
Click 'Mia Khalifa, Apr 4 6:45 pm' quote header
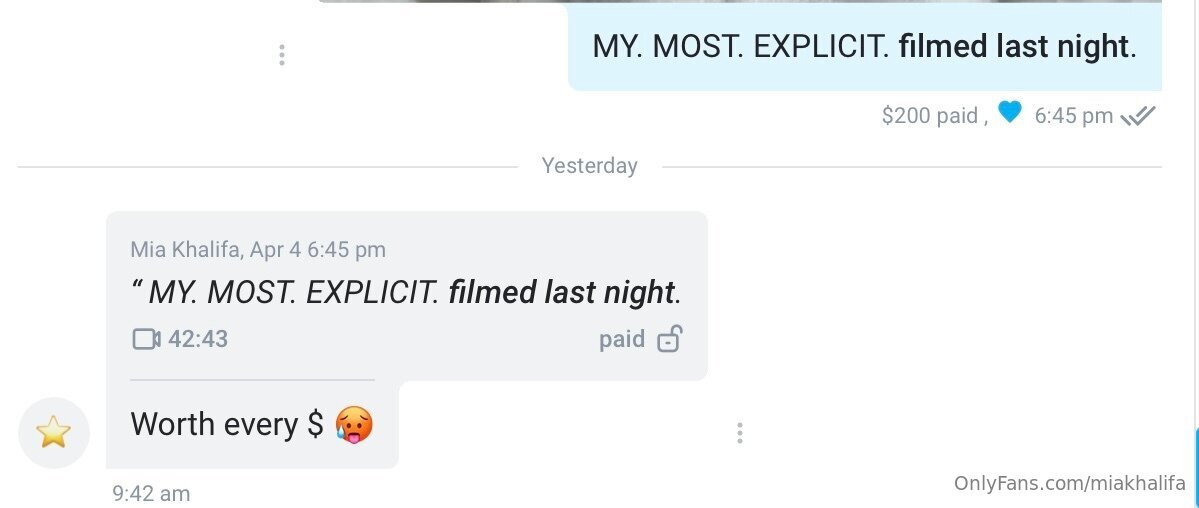click(x=258, y=250)
